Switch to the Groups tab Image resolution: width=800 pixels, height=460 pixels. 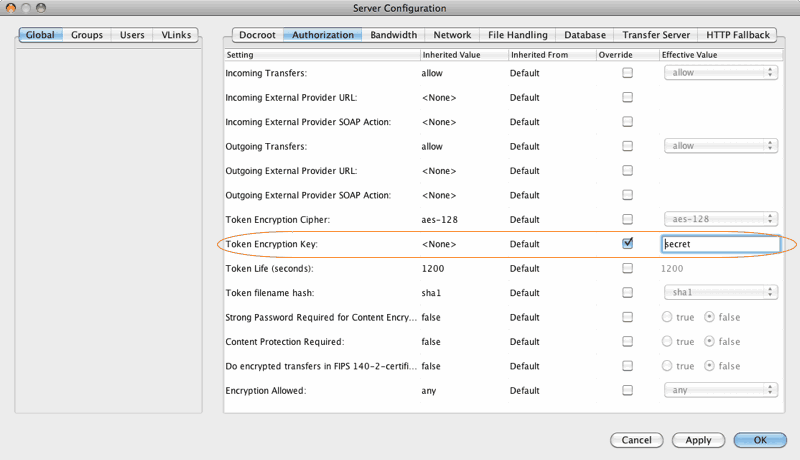(x=87, y=35)
